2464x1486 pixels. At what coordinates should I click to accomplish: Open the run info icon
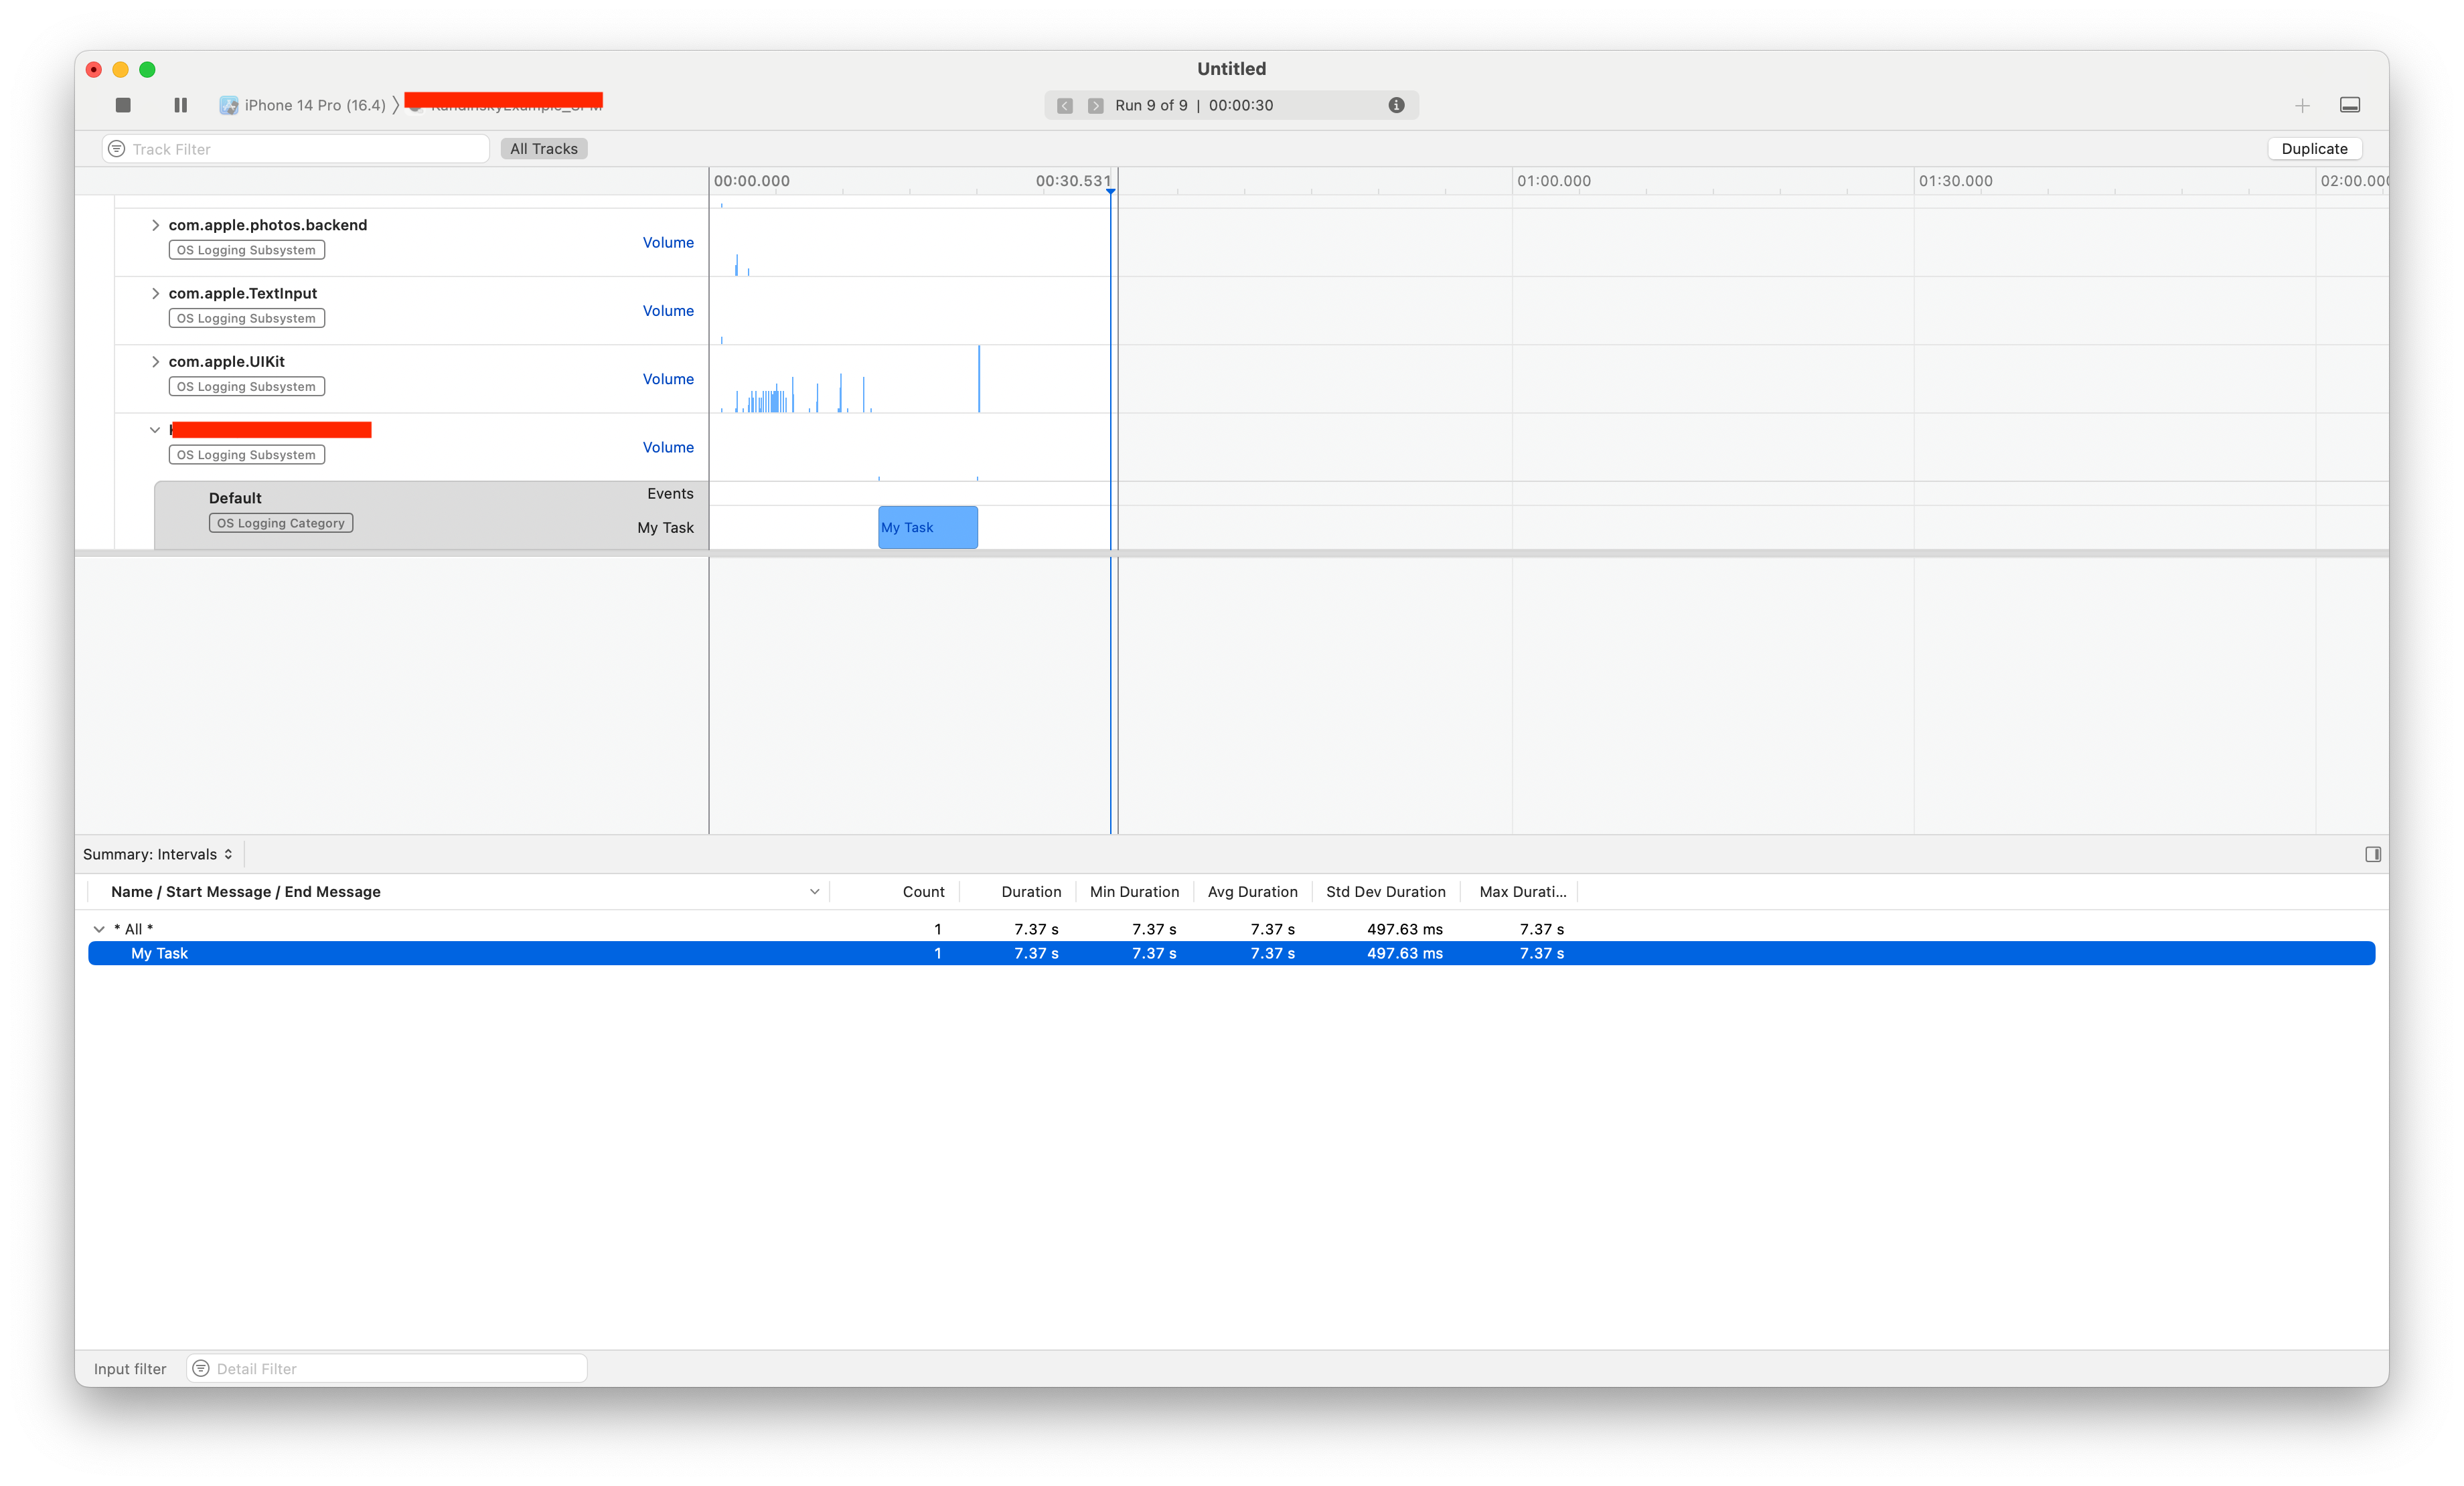point(1396,105)
